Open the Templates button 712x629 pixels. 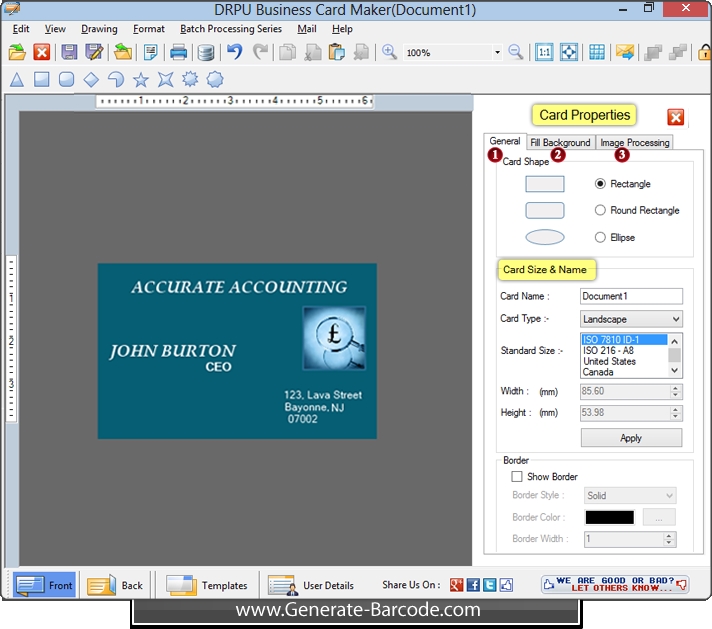pyautogui.click(x=207, y=585)
